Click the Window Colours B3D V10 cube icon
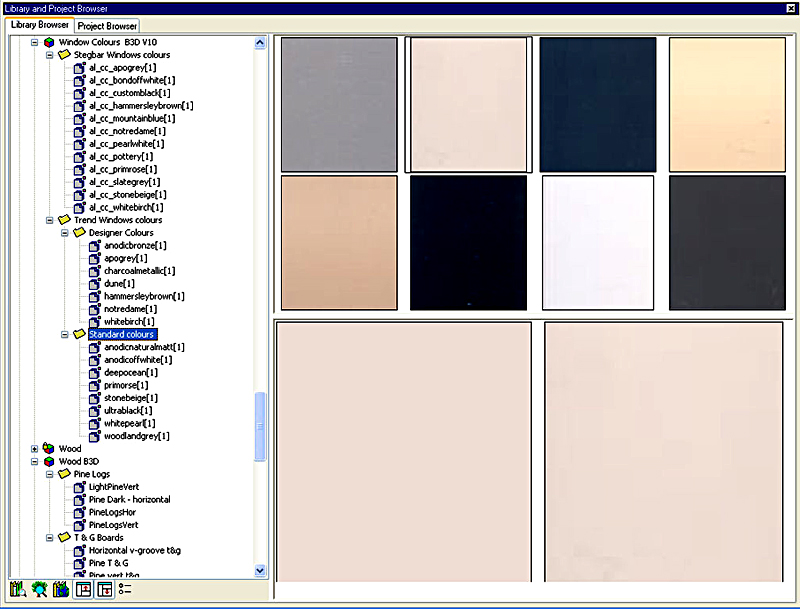Viewport: 800px width, 609px height. 48,43
